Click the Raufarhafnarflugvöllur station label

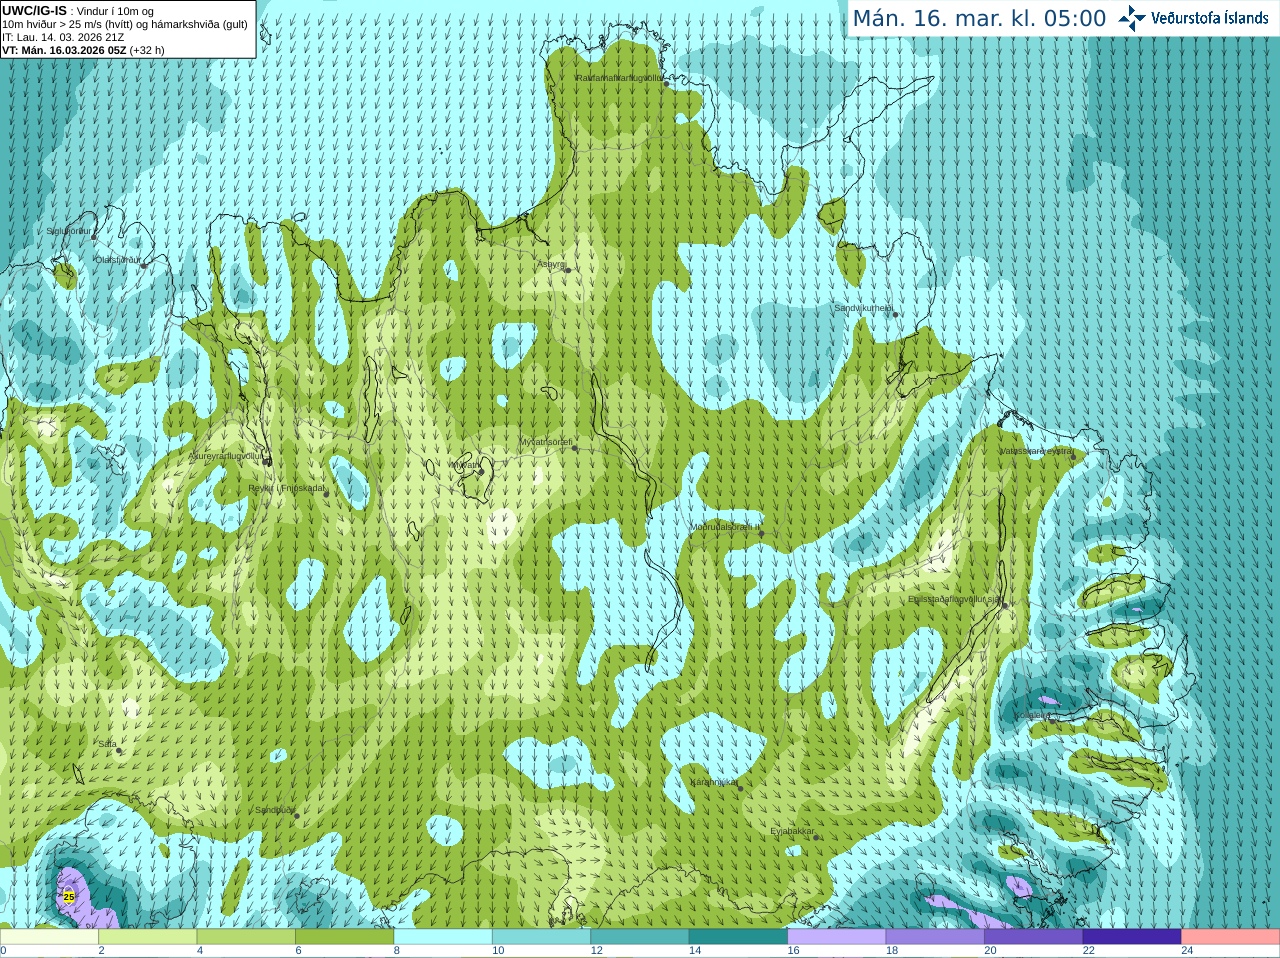(619, 77)
